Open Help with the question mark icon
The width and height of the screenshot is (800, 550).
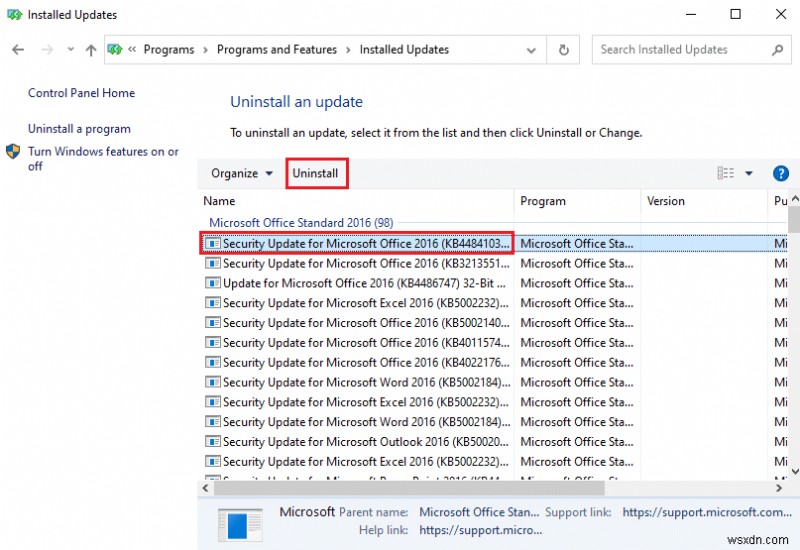point(780,173)
